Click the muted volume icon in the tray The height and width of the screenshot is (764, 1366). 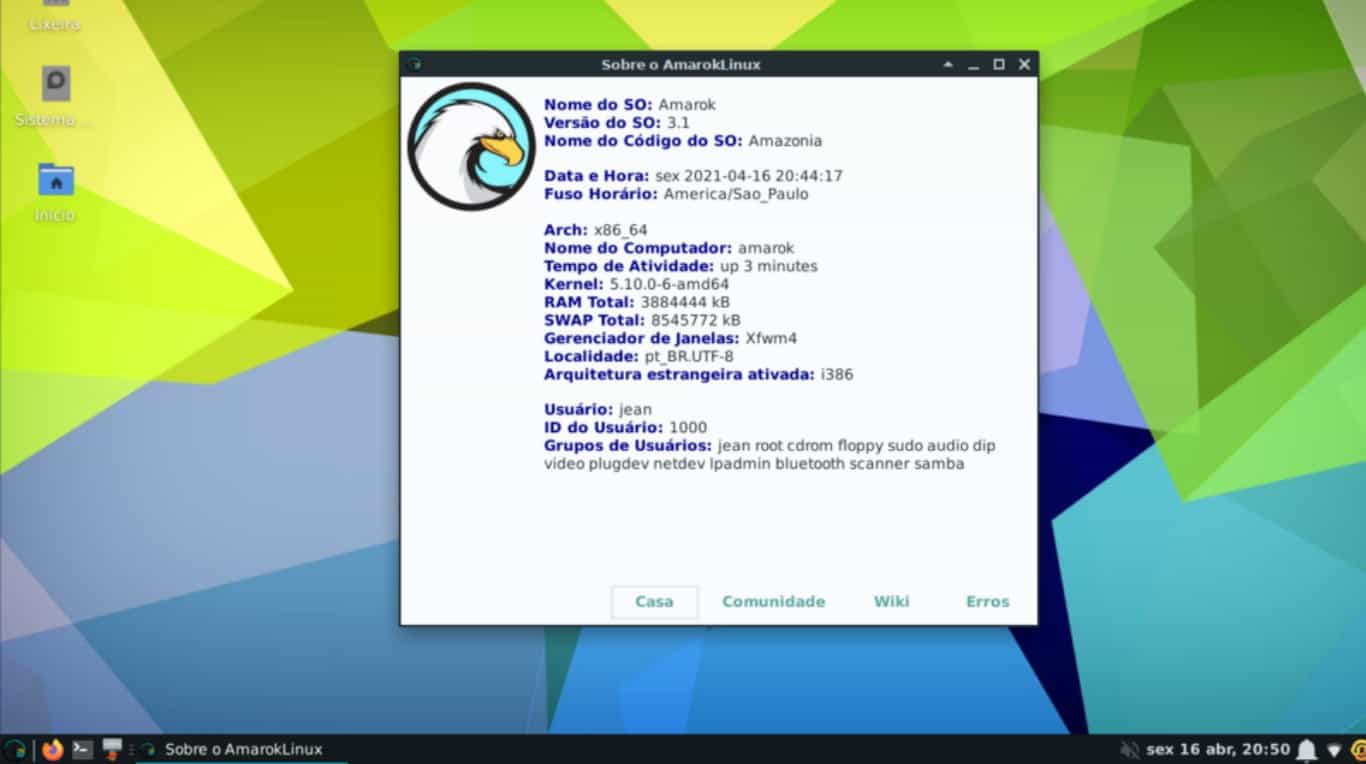1130,749
